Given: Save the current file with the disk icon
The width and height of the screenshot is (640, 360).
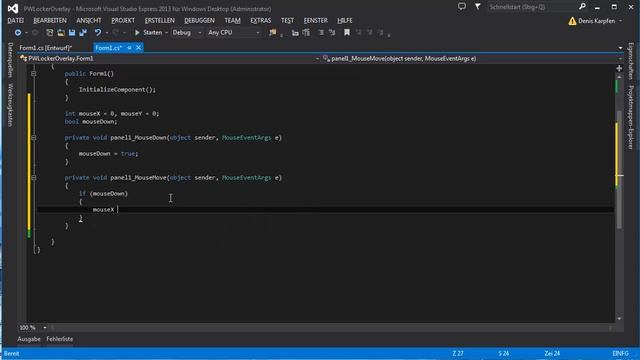Looking at the screenshot, I should click(x=72, y=33).
